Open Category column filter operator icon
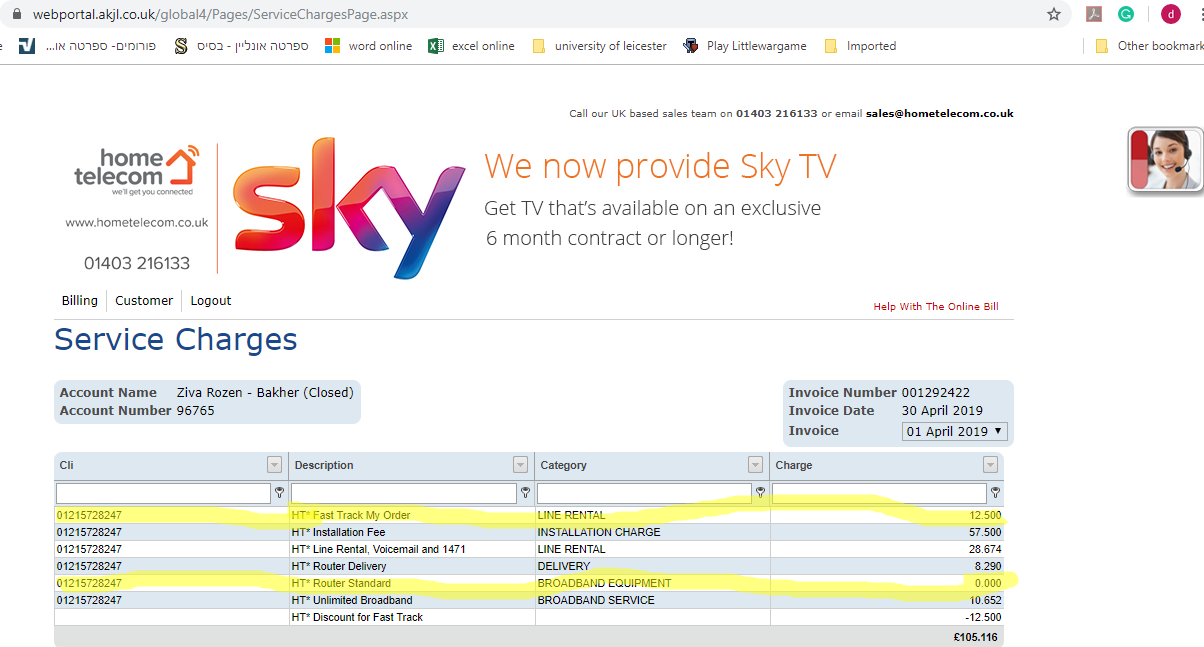1204x647 pixels. 760,492
